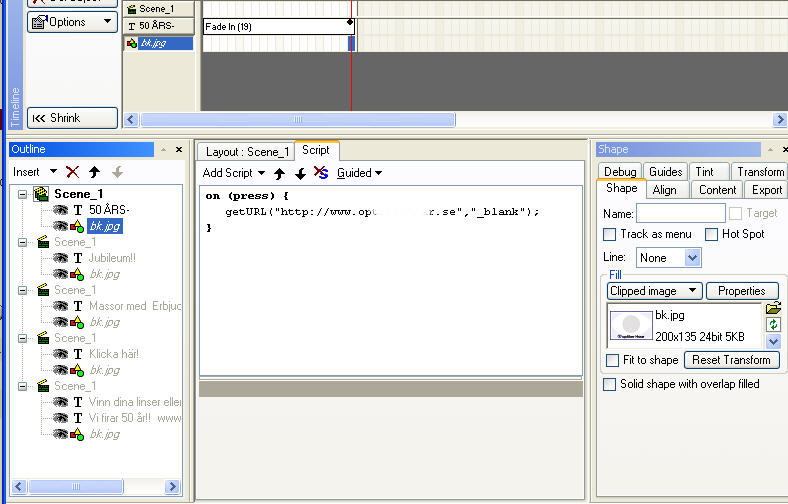
Task: Open the Export tab
Action: tap(766, 190)
